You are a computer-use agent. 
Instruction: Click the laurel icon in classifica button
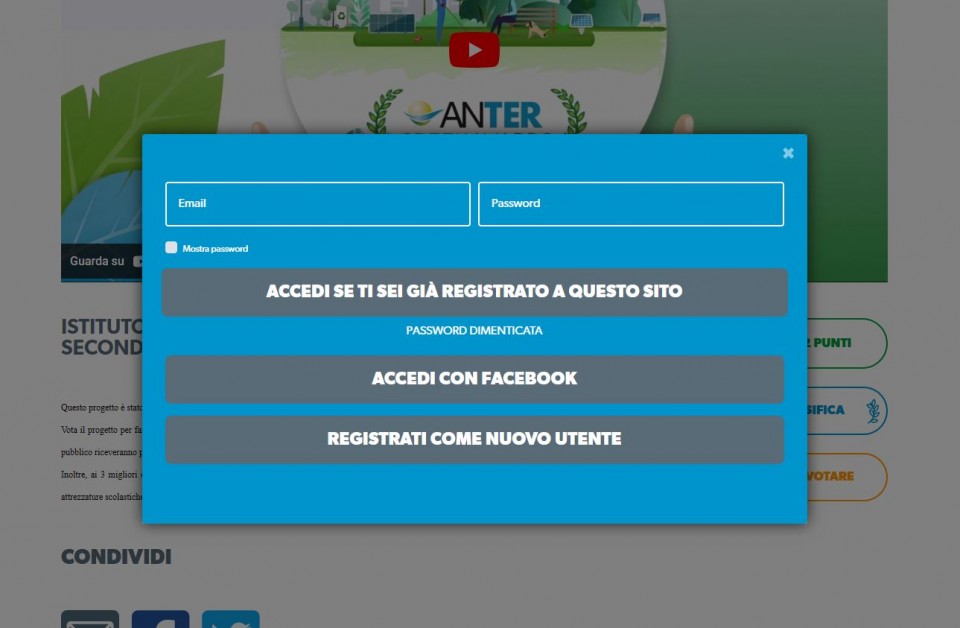(872, 410)
